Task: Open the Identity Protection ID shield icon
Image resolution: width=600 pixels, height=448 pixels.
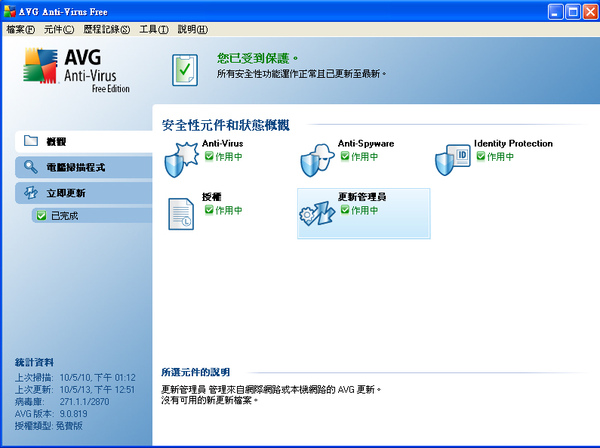Action: click(453, 160)
